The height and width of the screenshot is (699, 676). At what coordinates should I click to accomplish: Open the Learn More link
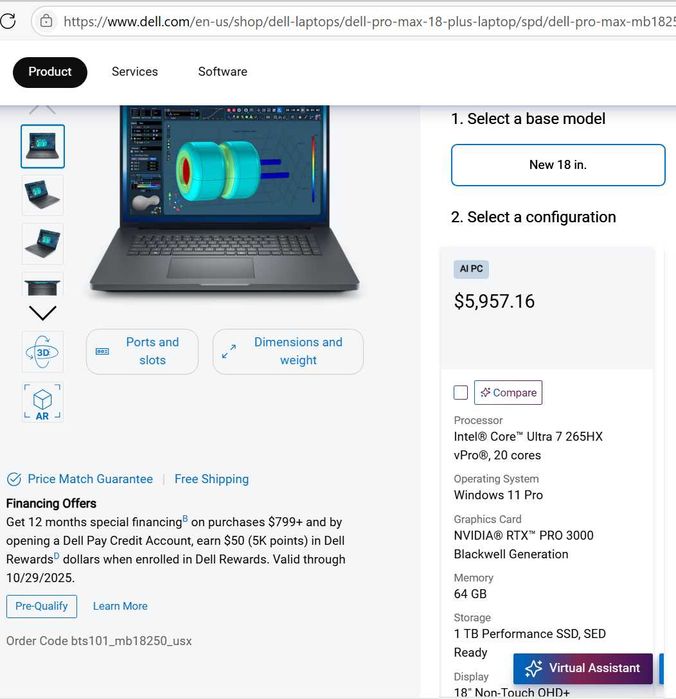click(x=120, y=606)
